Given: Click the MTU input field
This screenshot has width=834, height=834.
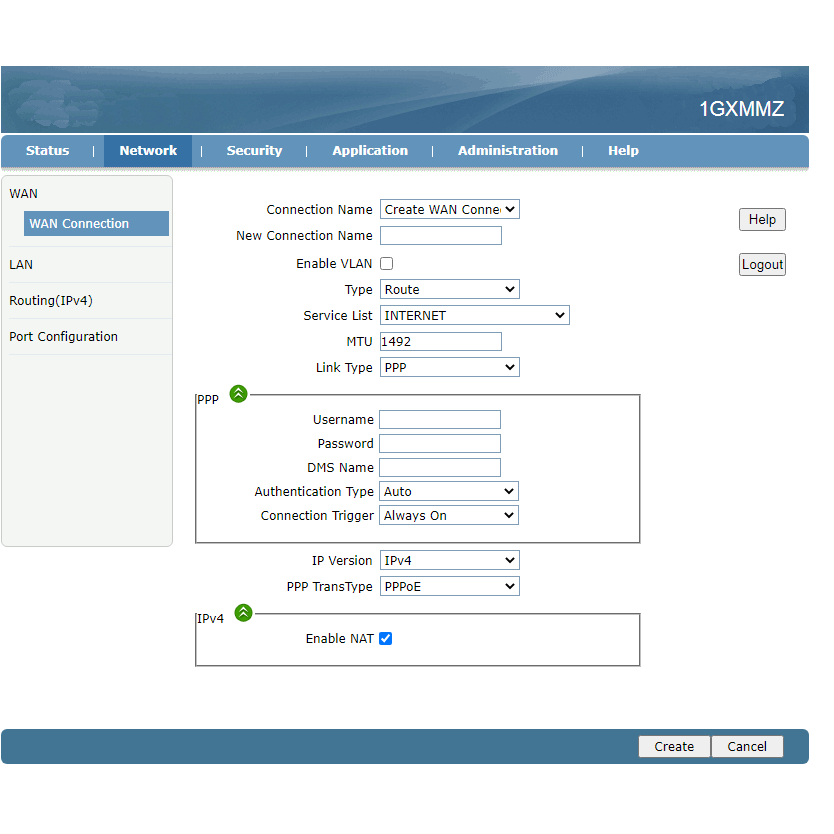Looking at the screenshot, I should pyautogui.click(x=441, y=342).
